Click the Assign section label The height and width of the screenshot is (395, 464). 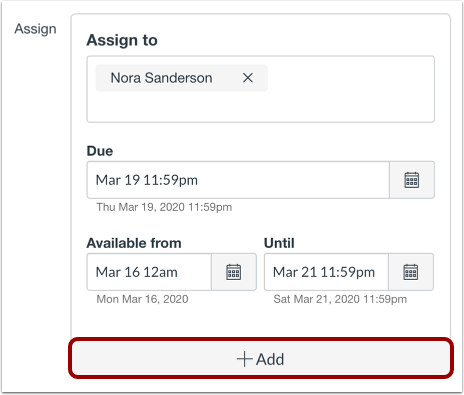coord(35,29)
